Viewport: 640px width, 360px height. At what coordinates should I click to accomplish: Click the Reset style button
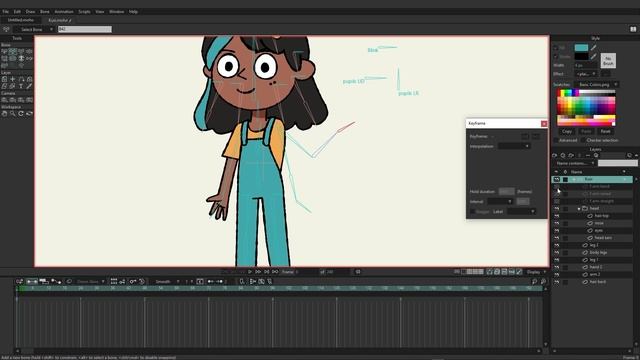[x=605, y=131]
